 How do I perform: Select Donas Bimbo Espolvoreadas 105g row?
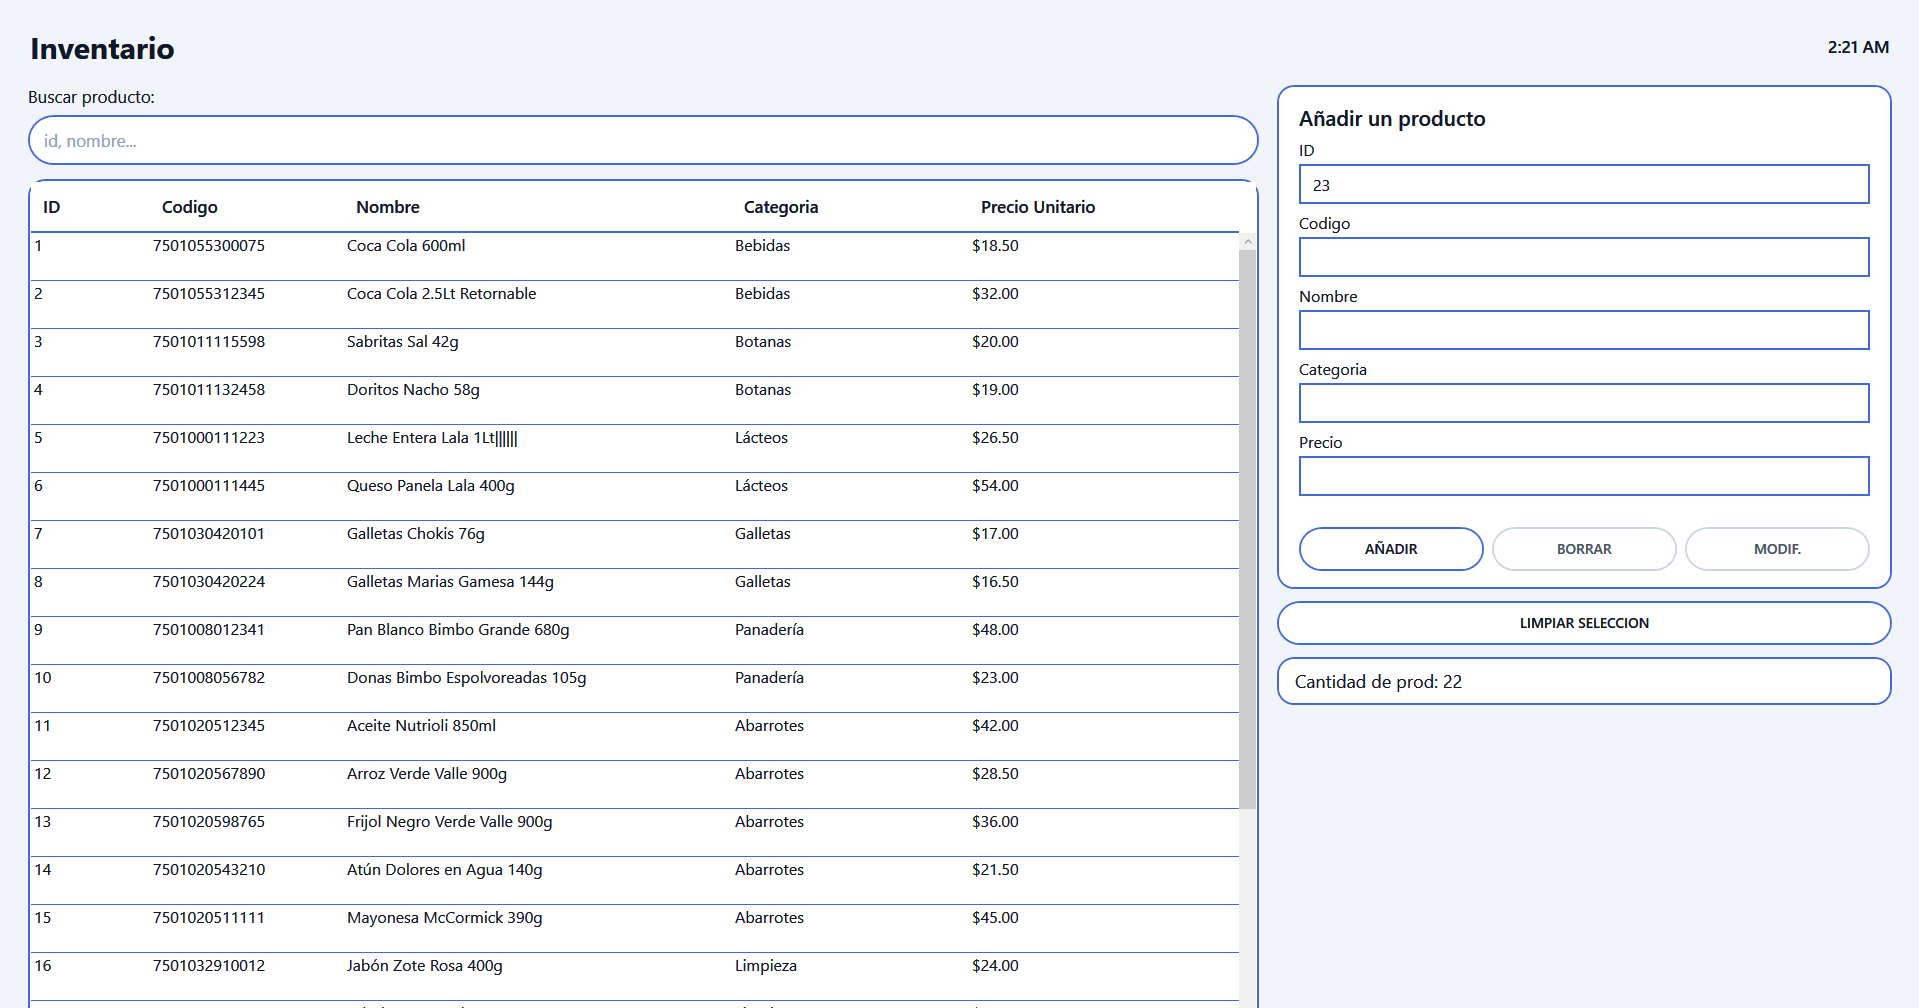635,689
